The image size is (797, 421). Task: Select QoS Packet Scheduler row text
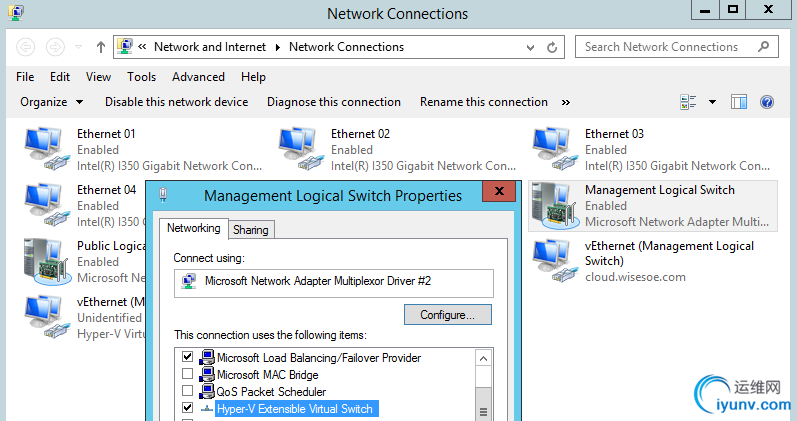tap(271, 392)
